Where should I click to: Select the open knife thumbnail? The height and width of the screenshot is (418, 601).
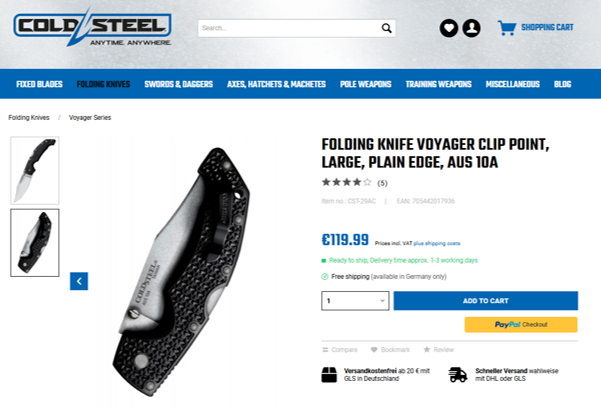coord(35,170)
